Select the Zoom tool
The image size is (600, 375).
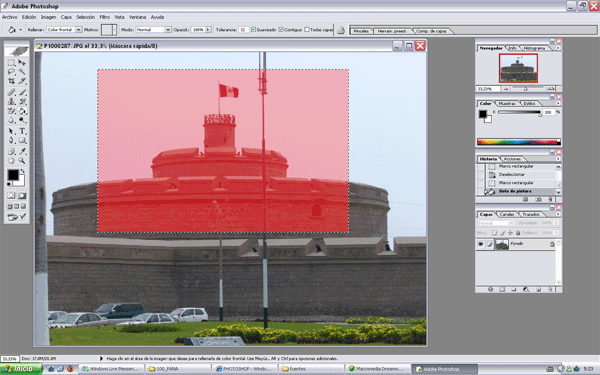pyautogui.click(x=22, y=161)
